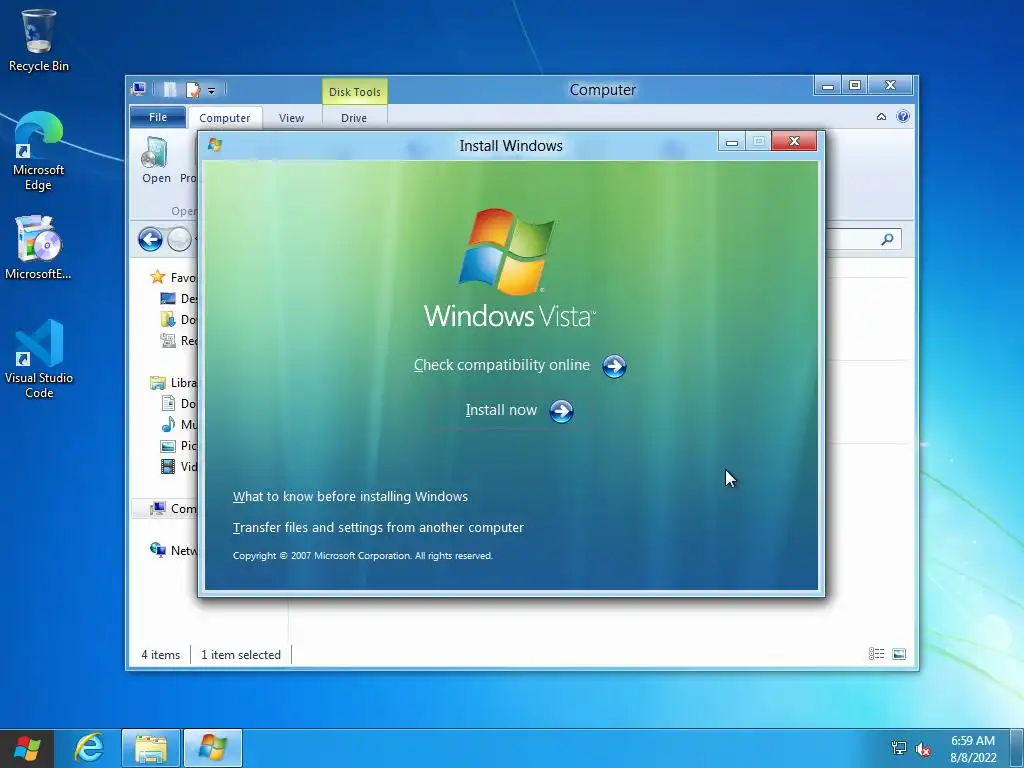
Task: Collapse the ribbon with the chevron button
Action: 881,117
